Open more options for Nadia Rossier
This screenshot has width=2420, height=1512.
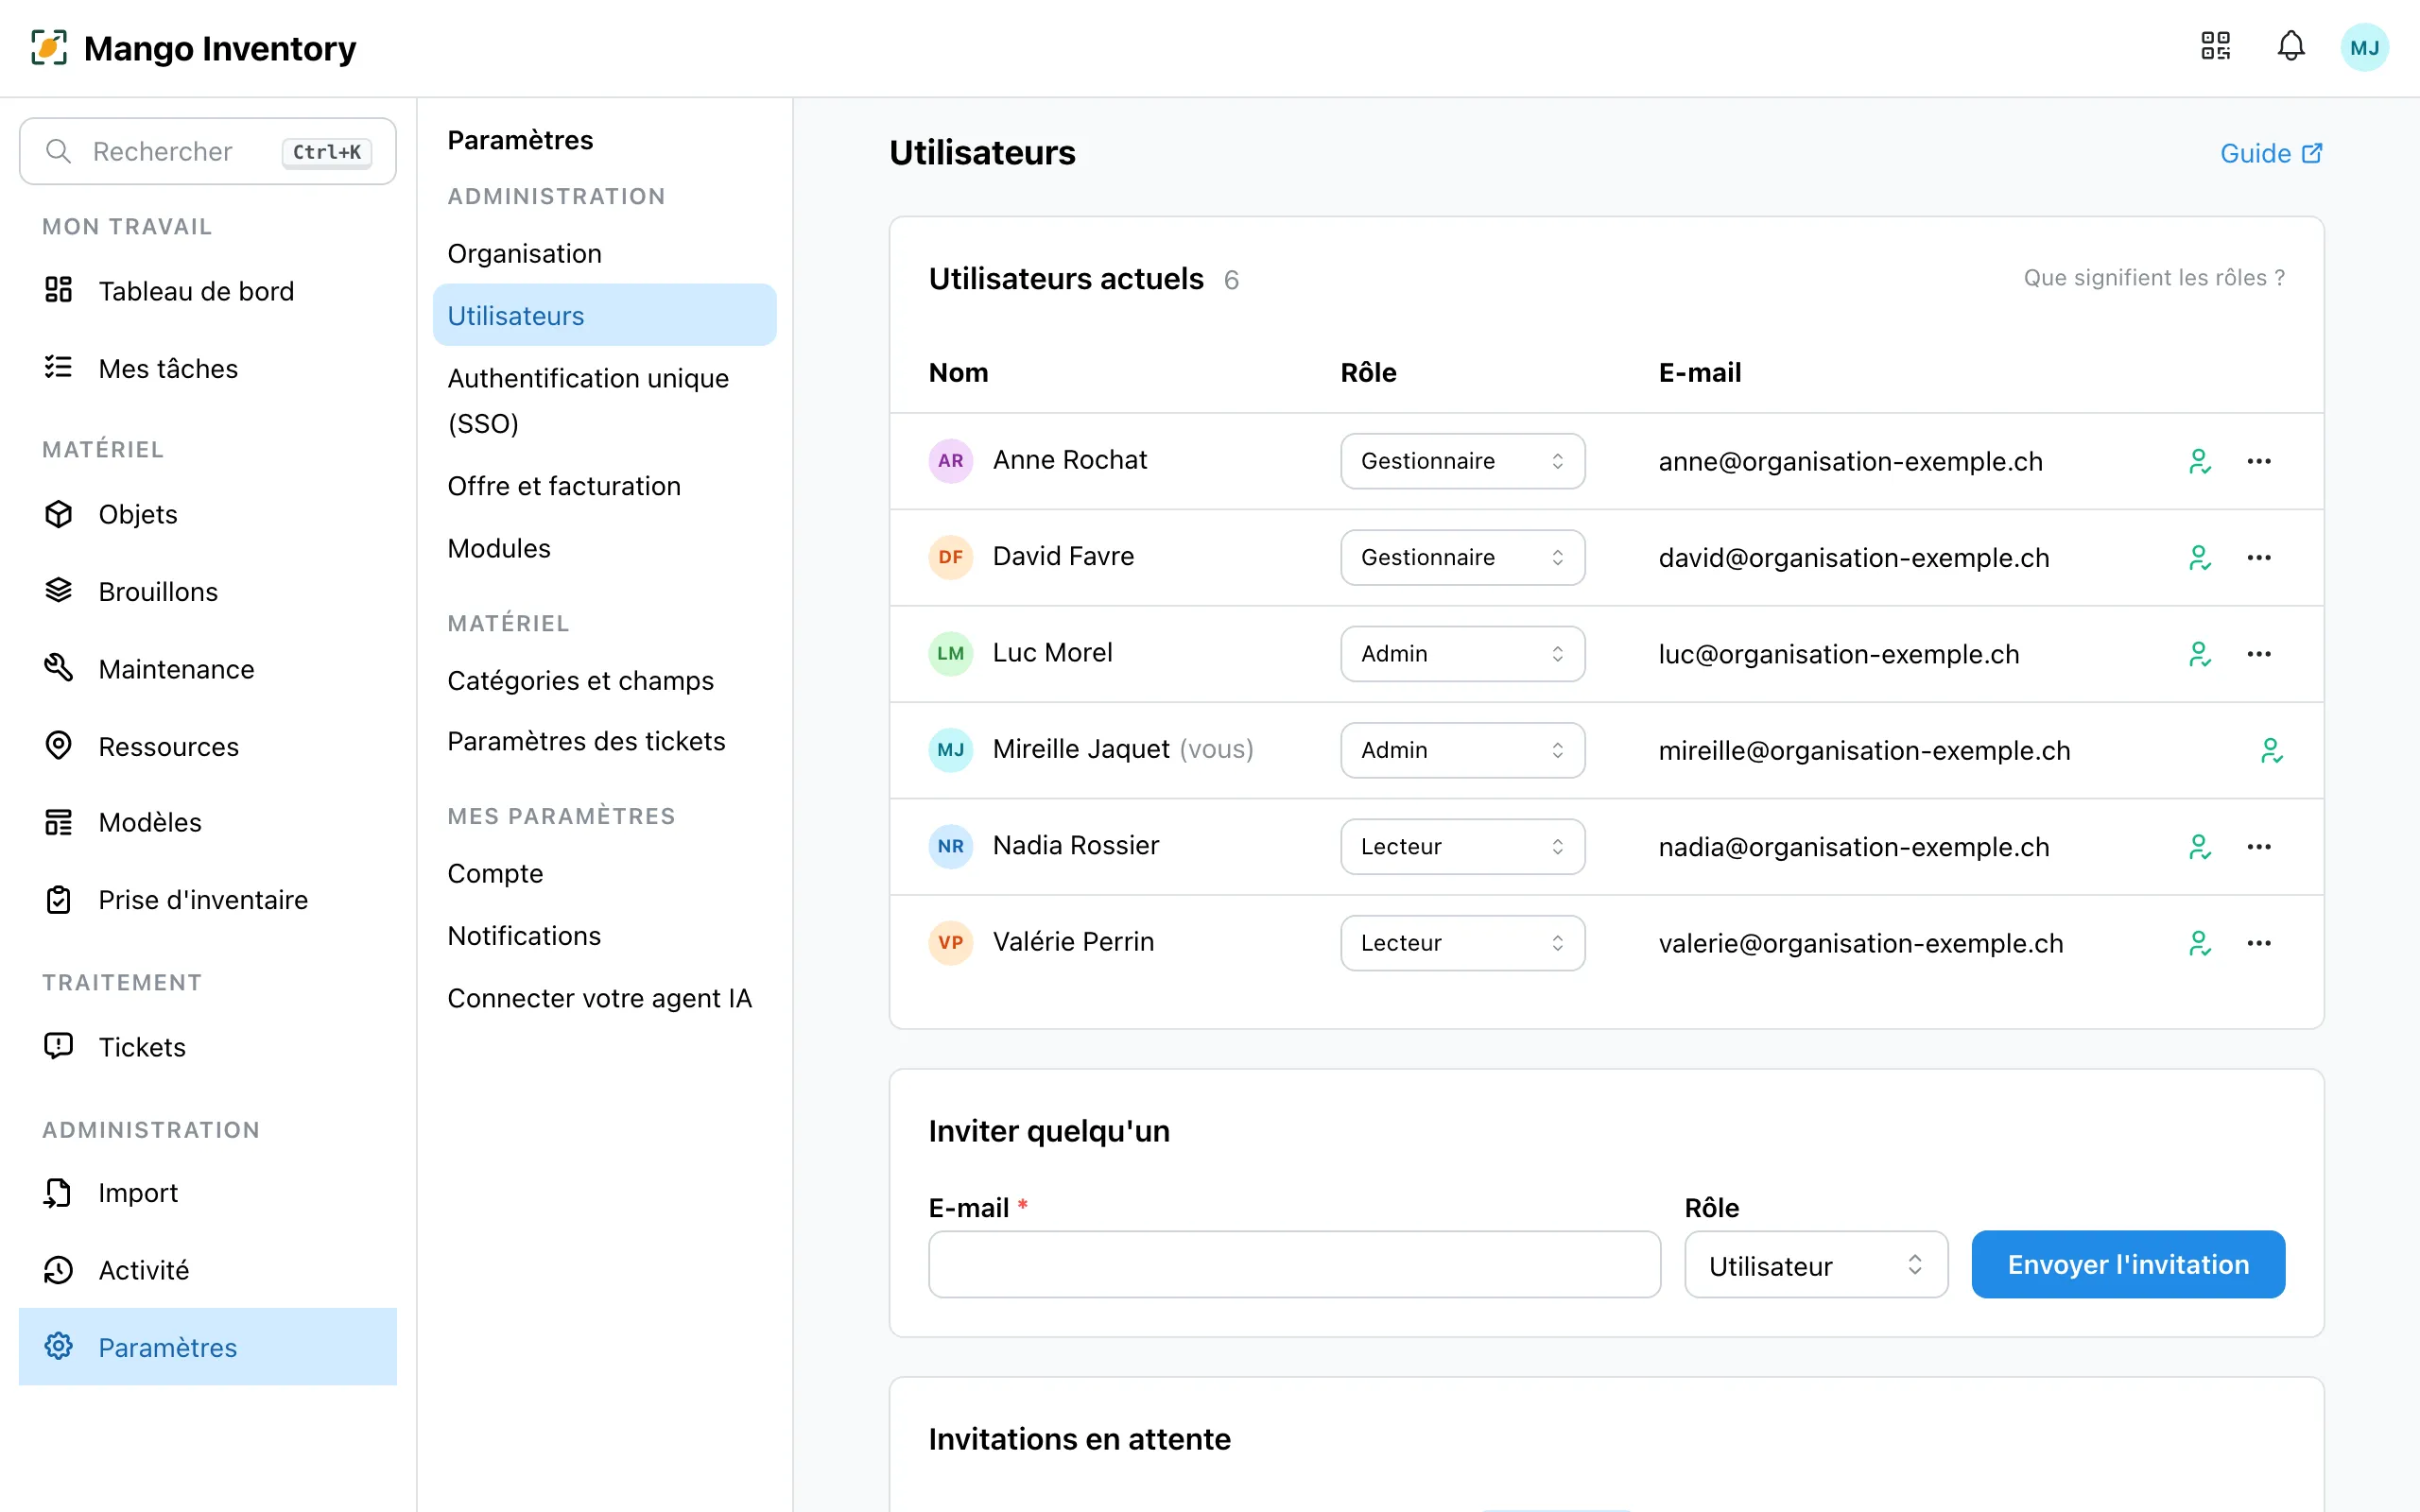tap(2259, 847)
